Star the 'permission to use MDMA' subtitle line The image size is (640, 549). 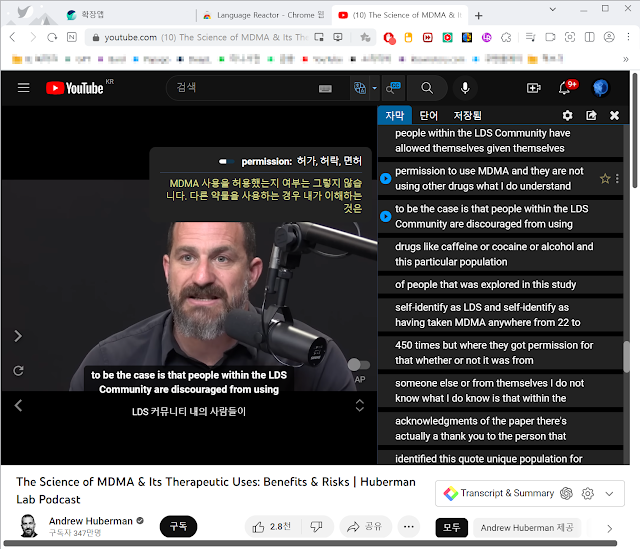coord(605,178)
